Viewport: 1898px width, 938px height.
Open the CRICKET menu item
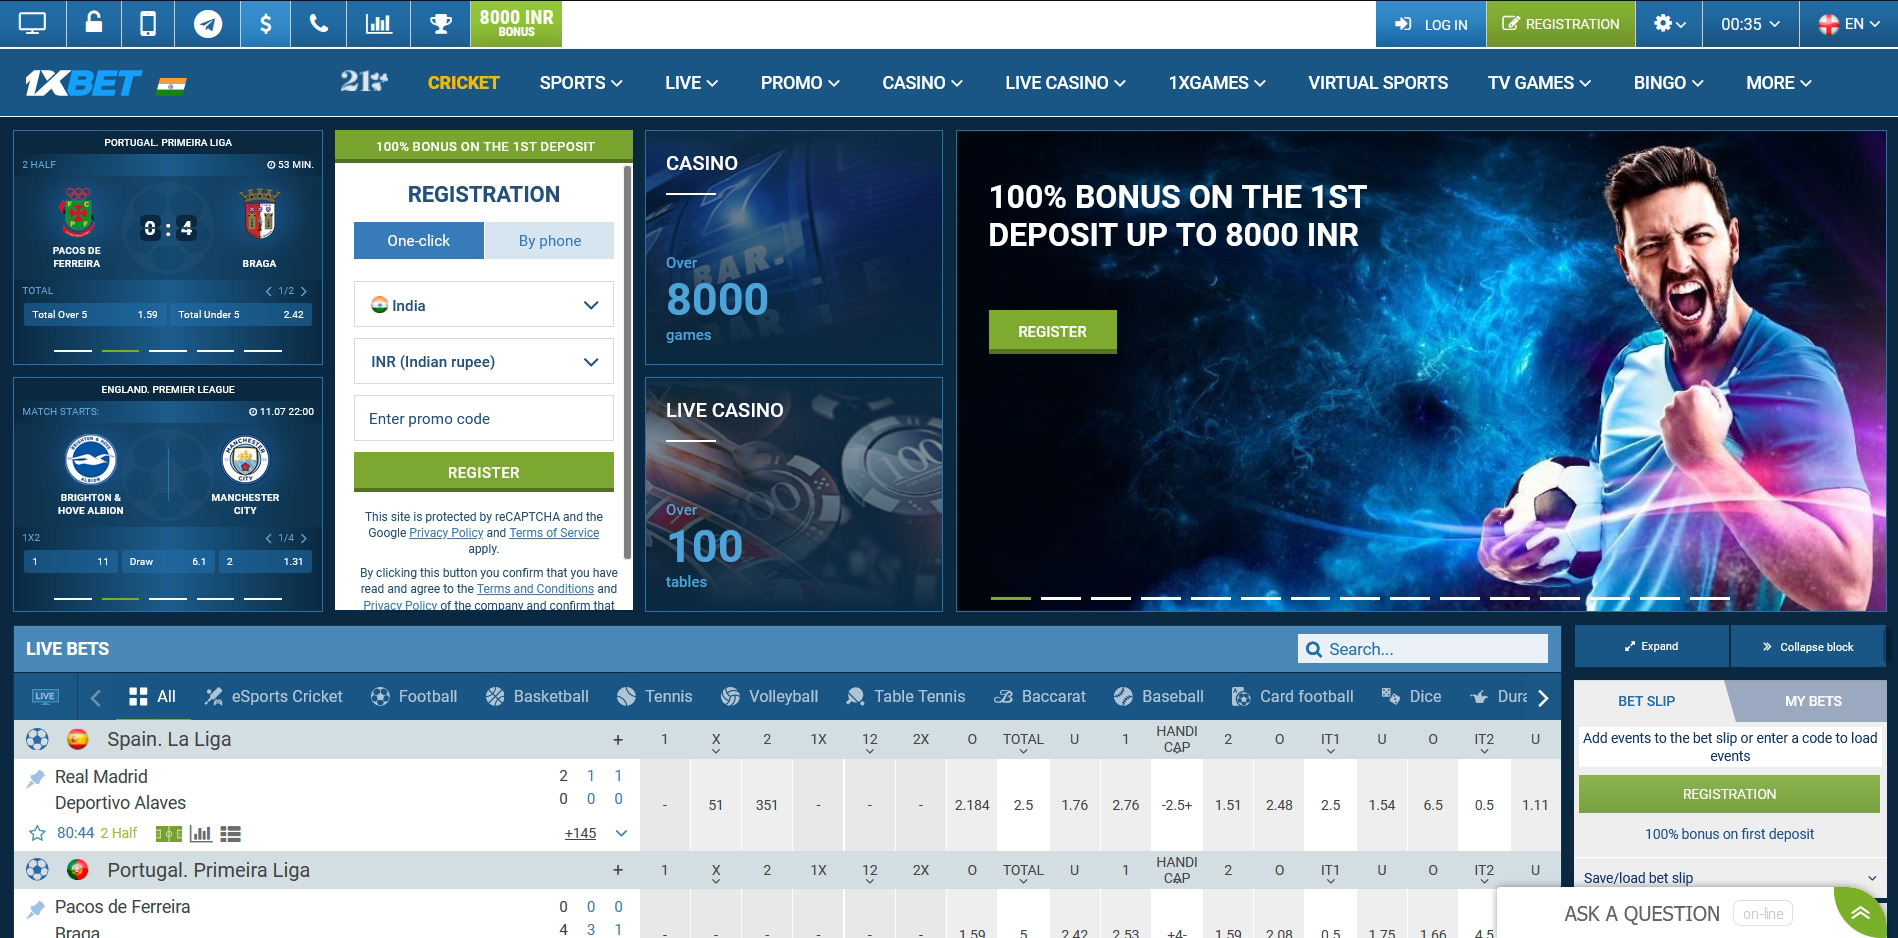[x=464, y=83]
